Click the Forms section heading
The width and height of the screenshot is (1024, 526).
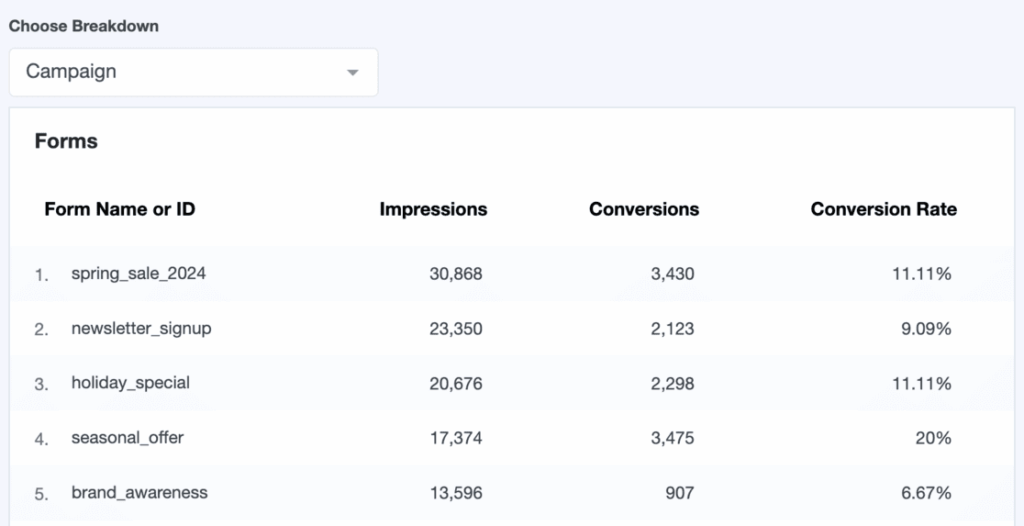click(66, 141)
